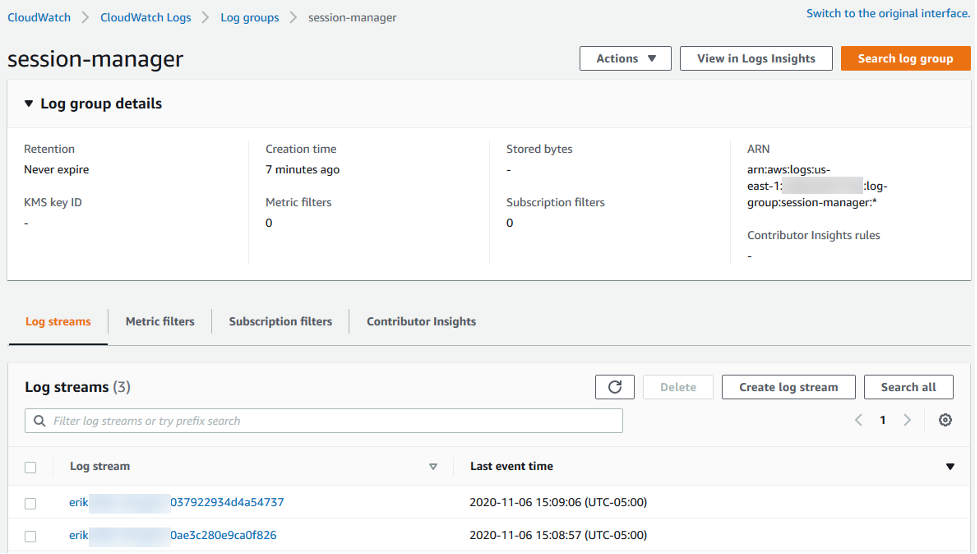Check the stream ending 037922934d4a54737
Screen dimensions: 977x554
pos(31,503)
